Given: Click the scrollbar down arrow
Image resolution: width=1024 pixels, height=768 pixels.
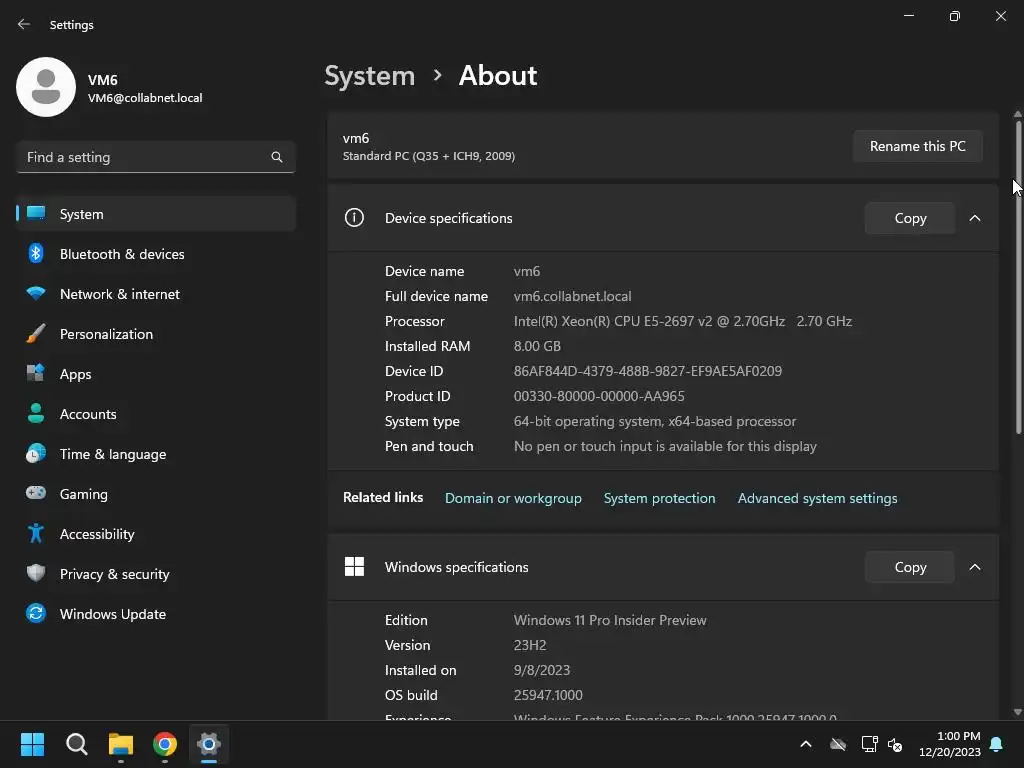Looking at the screenshot, I should click(x=1017, y=712).
